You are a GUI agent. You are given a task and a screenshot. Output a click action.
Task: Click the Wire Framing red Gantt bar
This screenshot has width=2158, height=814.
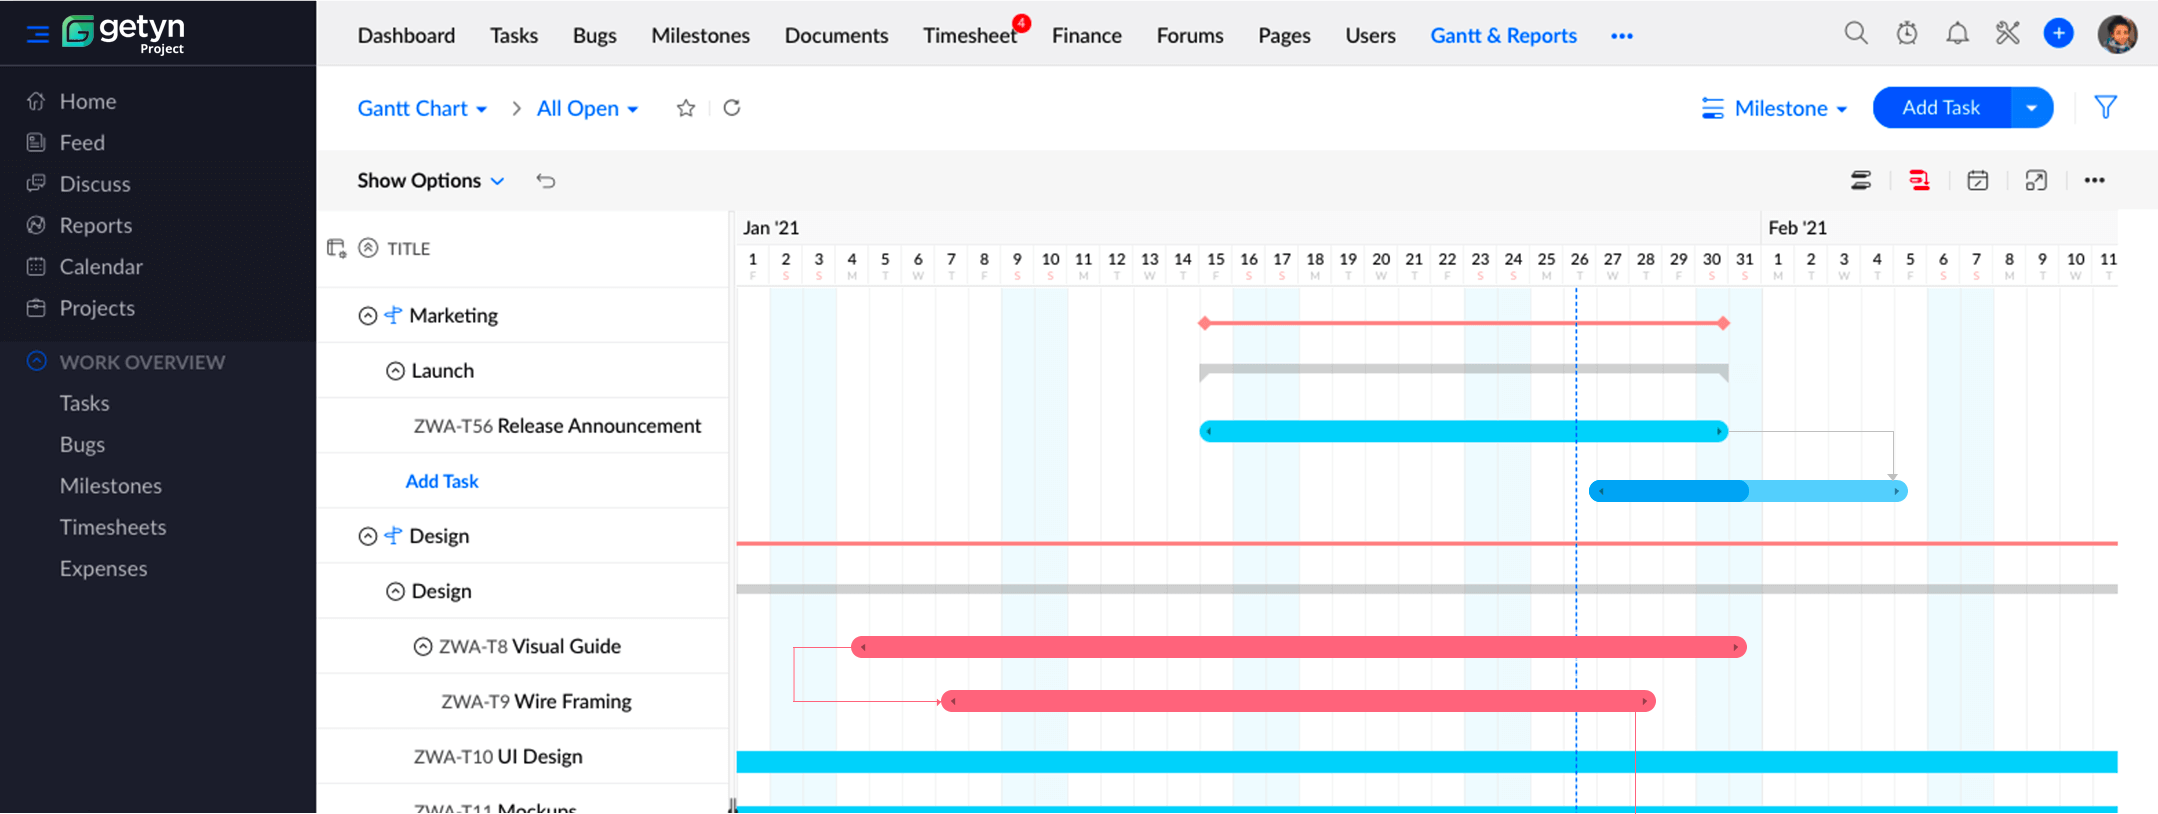[1298, 701]
